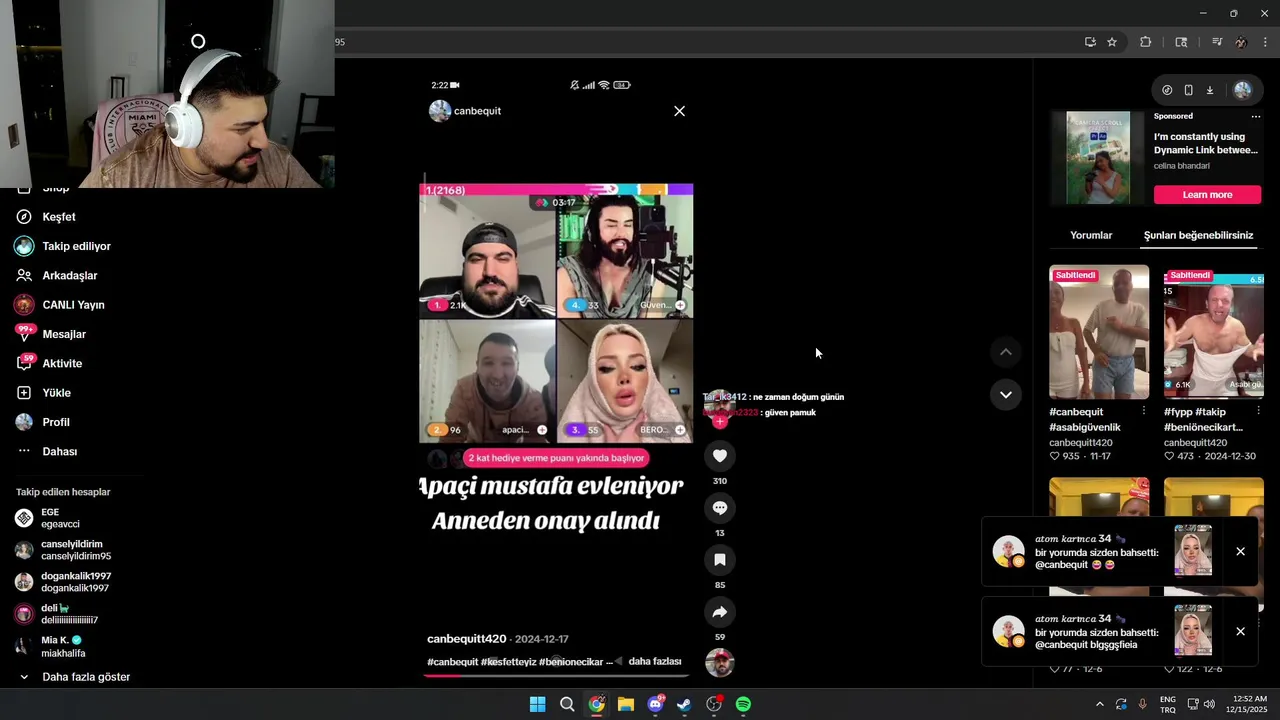Open clock showing 12:52 AM
Screen dimensions: 1280x720
1247,704
